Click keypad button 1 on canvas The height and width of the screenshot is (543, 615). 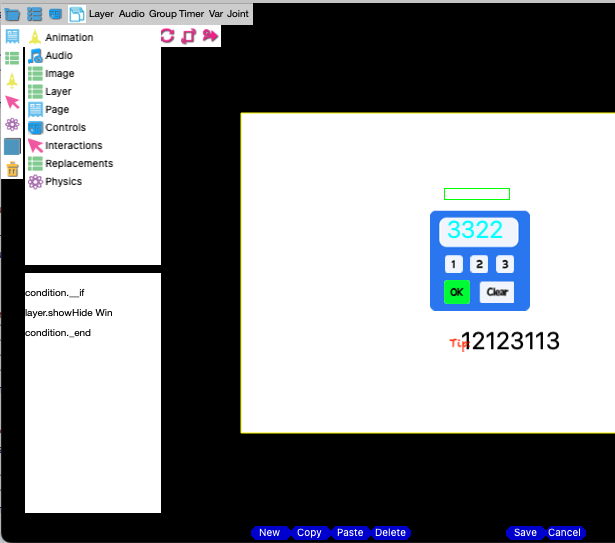tap(453, 264)
